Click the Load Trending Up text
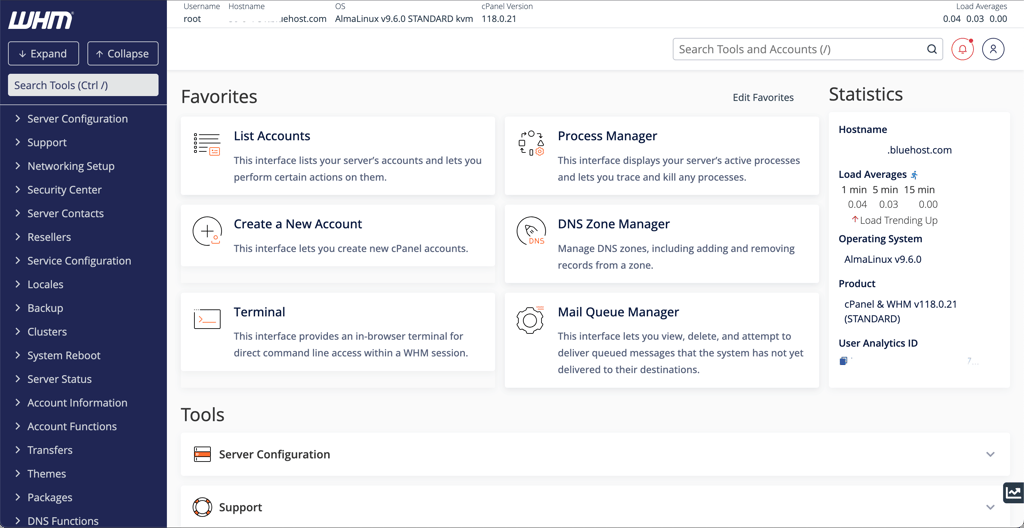 (899, 220)
